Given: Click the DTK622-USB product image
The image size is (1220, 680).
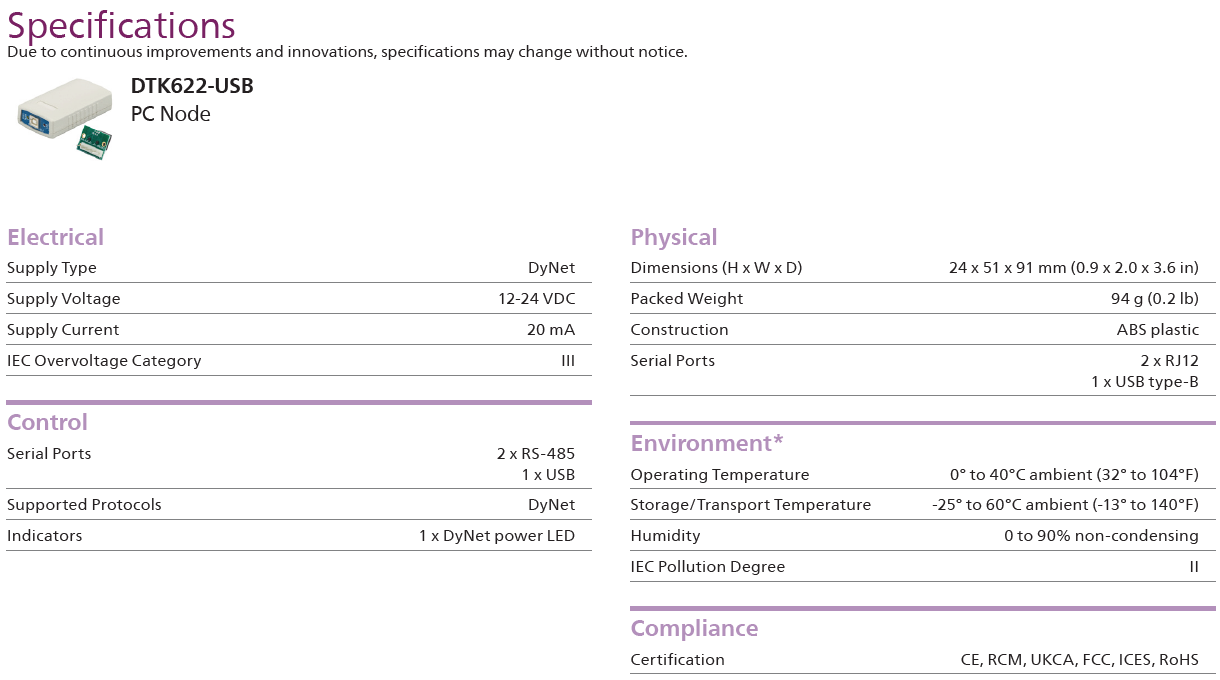Looking at the screenshot, I should coord(64,117).
